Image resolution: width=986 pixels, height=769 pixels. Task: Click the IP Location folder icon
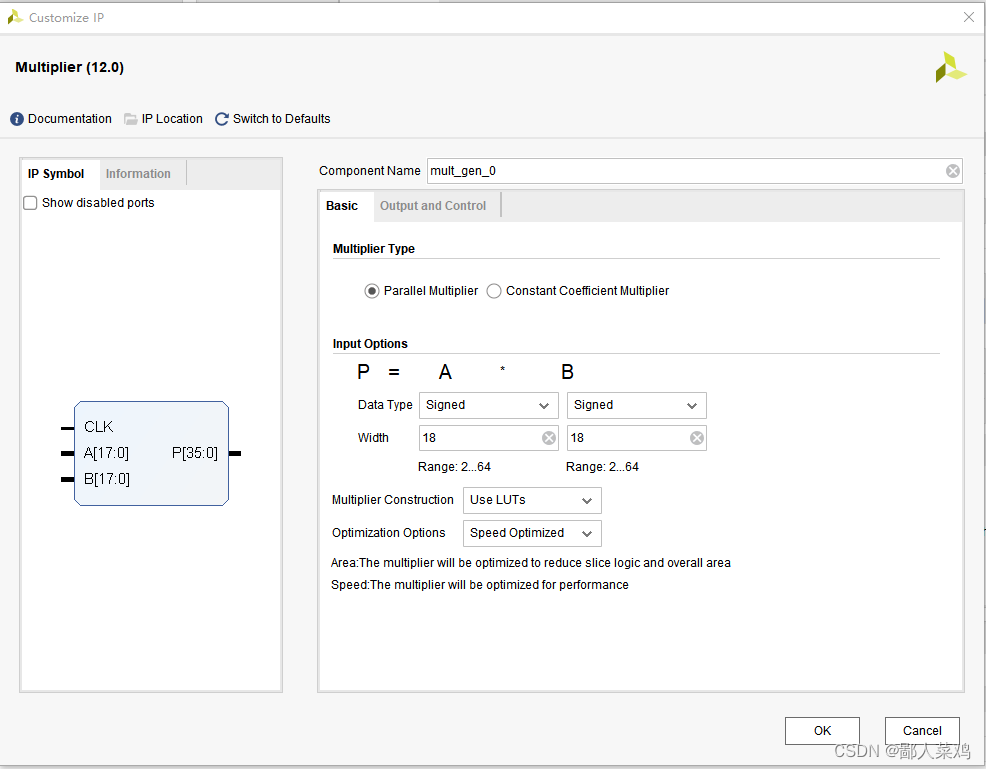pos(131,119)
